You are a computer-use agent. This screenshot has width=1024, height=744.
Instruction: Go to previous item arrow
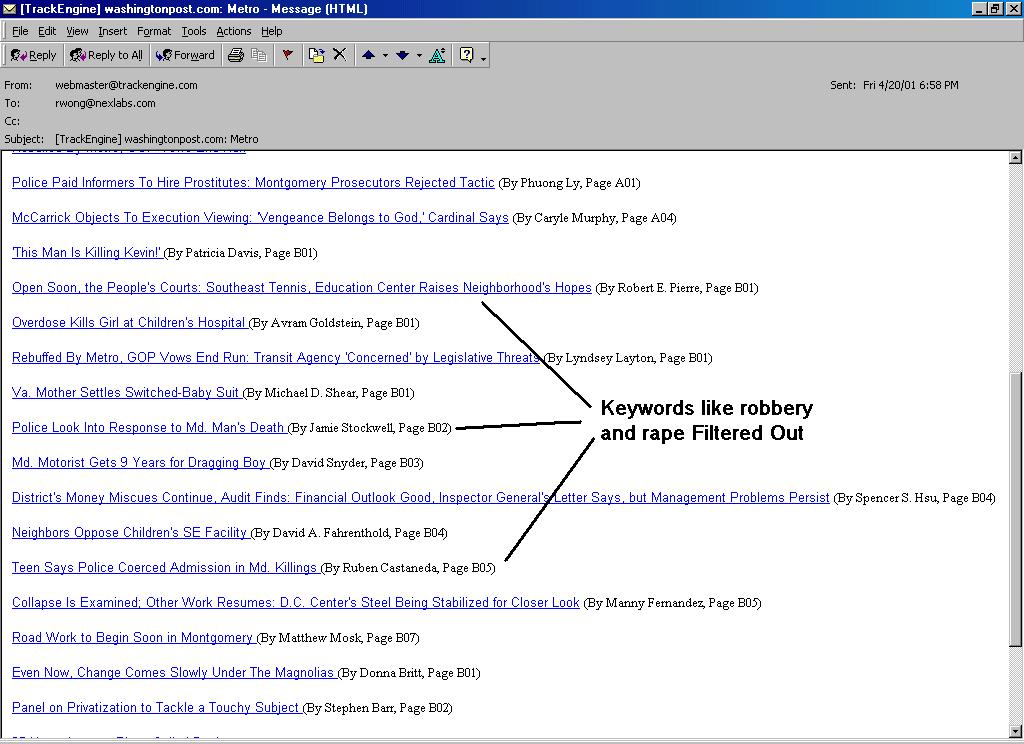368,56
